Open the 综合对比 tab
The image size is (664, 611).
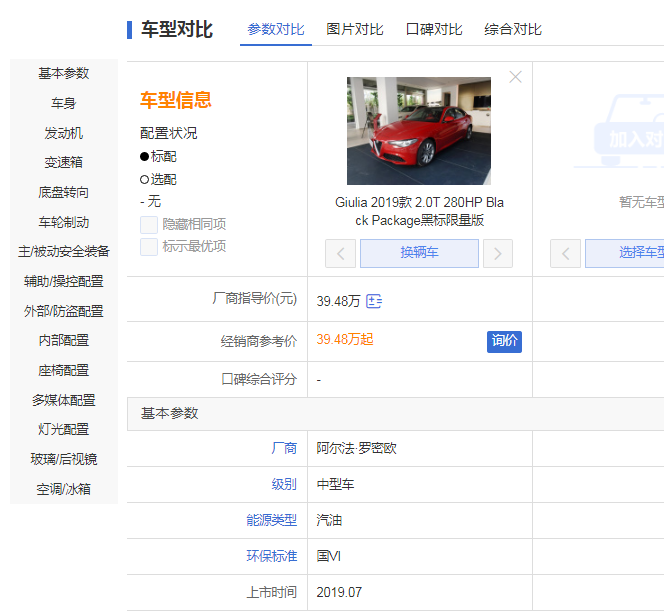(513, 30)
